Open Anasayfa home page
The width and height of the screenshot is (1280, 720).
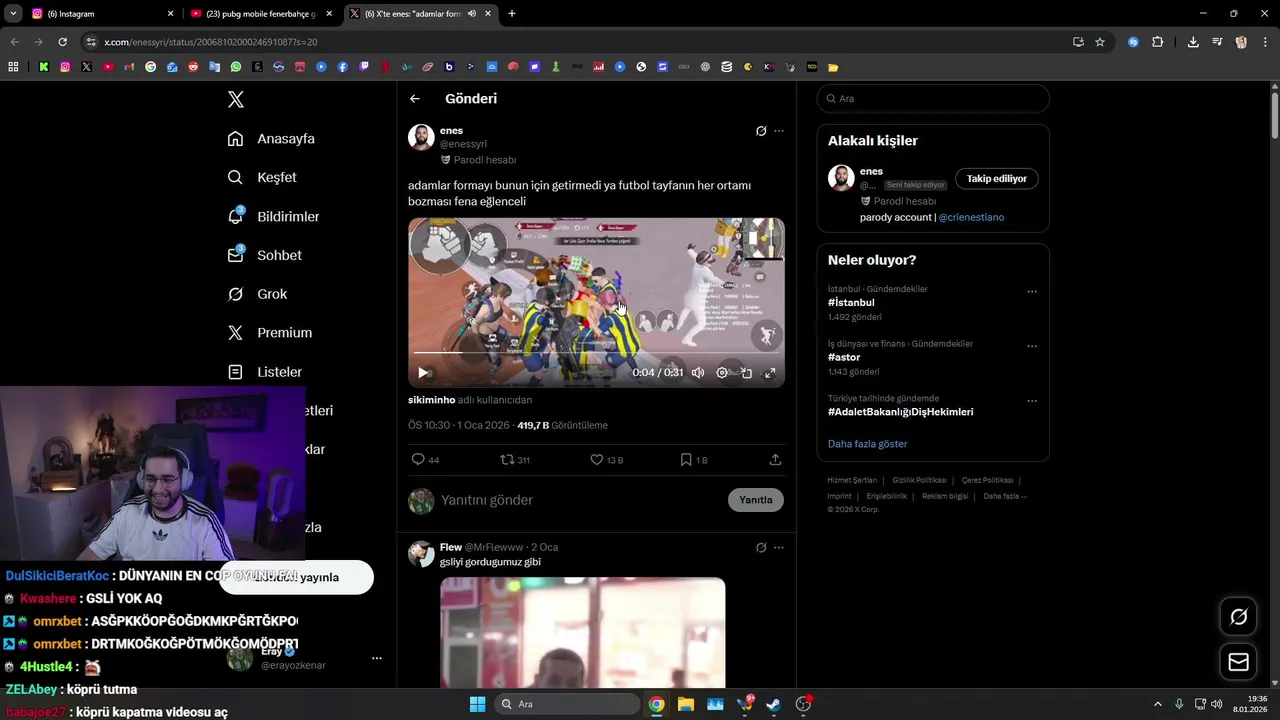pyautogui.click(x=272, y=139)
